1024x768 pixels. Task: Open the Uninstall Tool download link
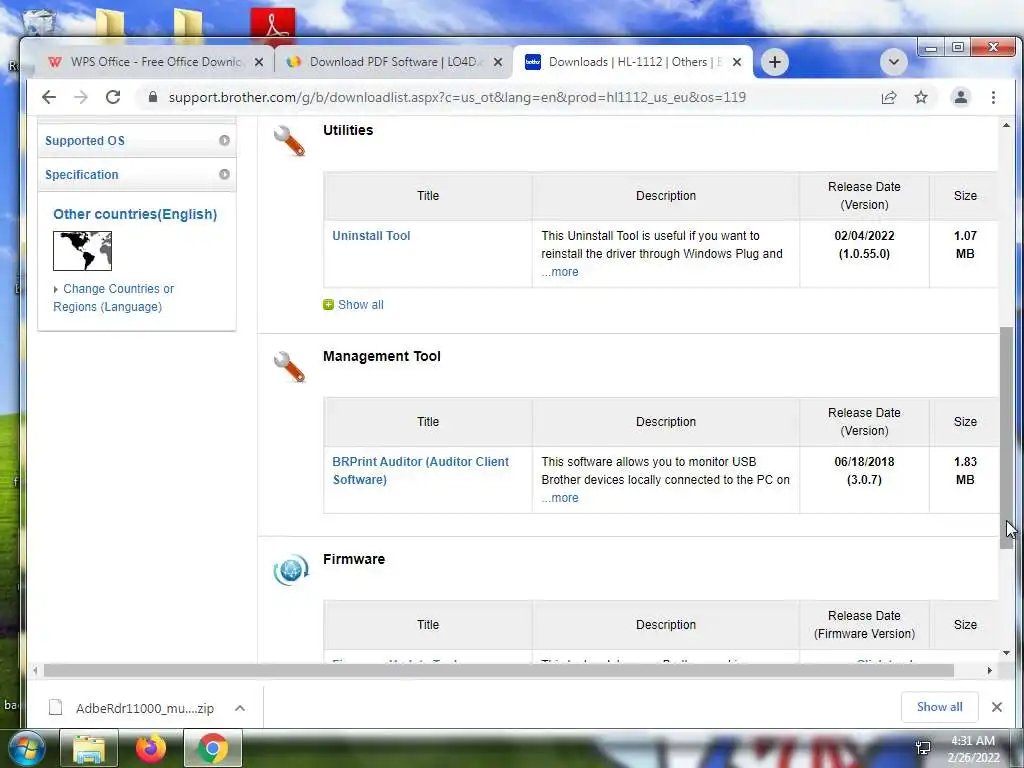click(371, 236)
